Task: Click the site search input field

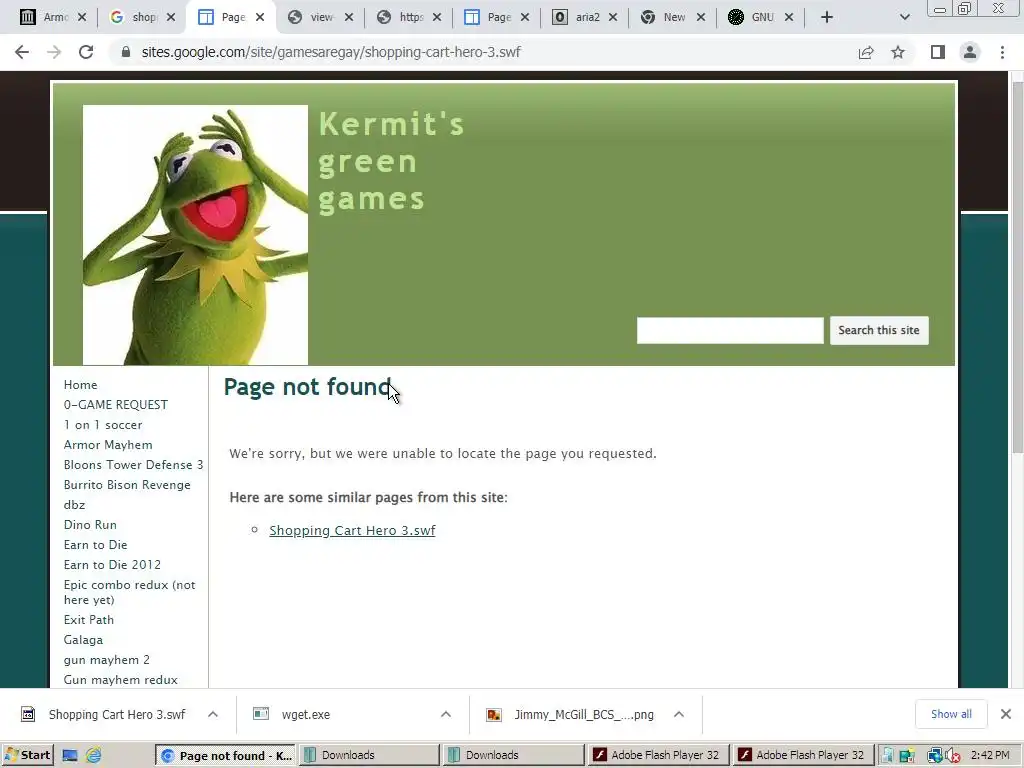Action: [730, 330]
